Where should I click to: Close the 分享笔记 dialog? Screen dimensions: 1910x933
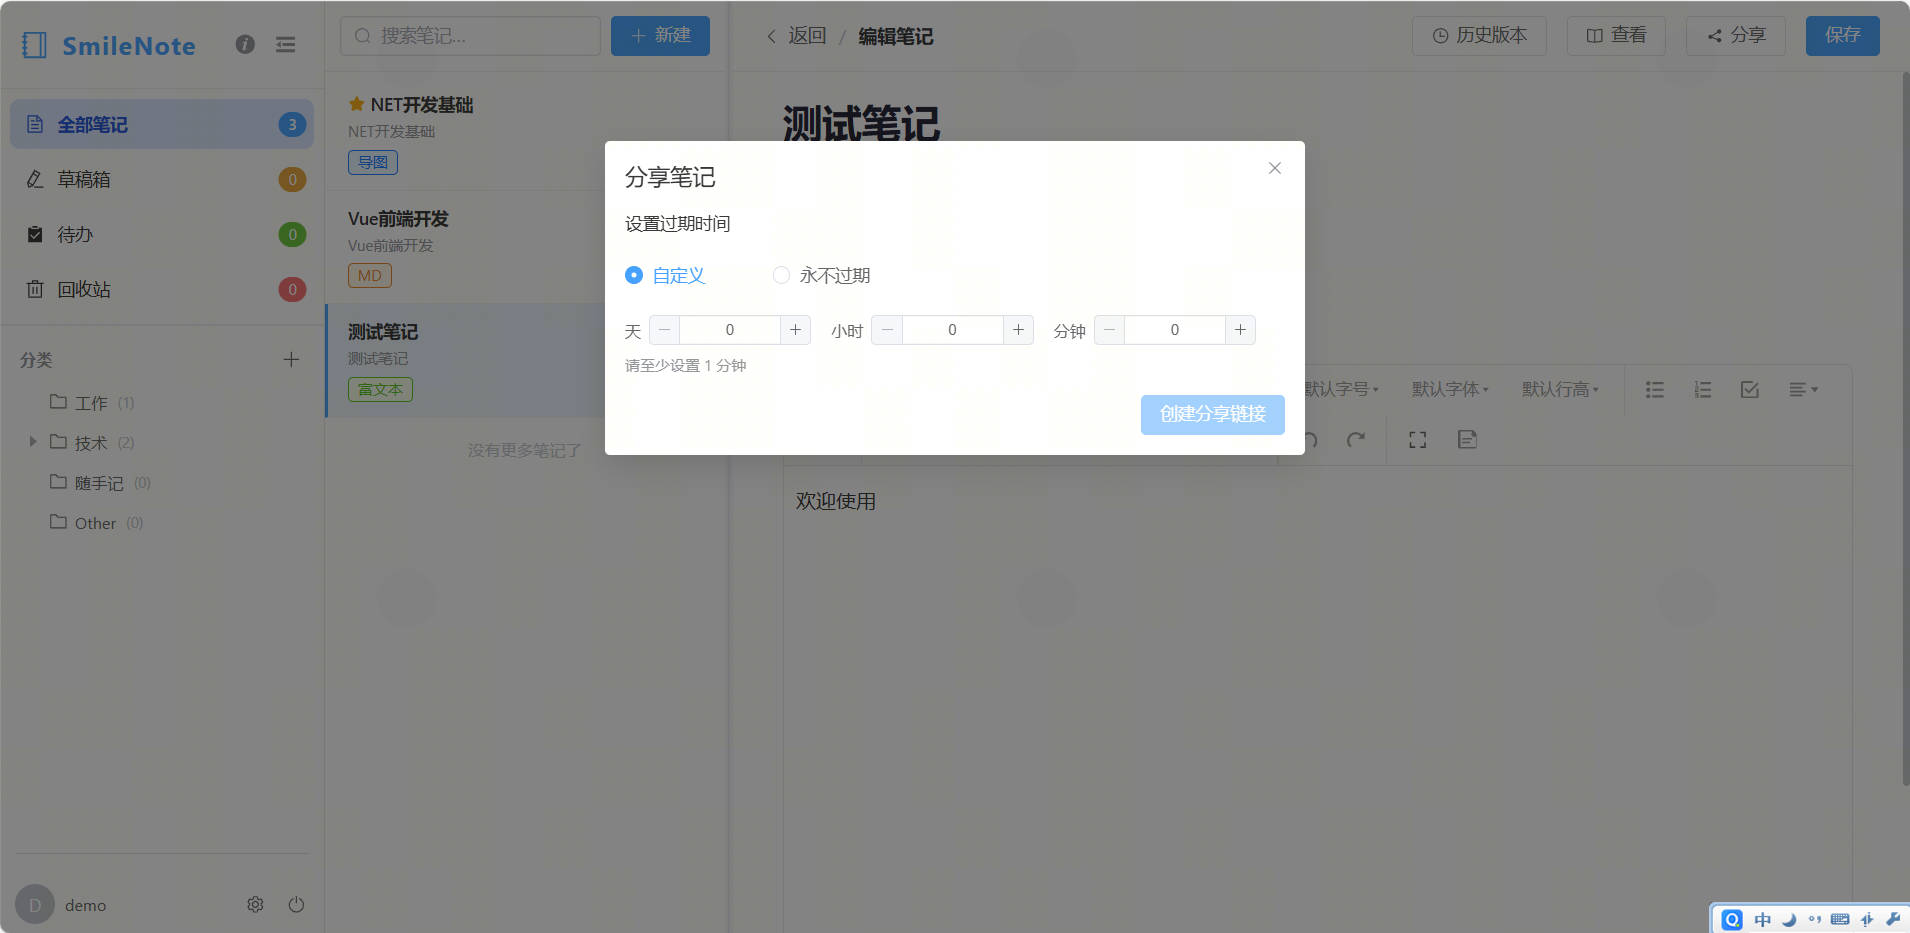tap(1274, 168)
